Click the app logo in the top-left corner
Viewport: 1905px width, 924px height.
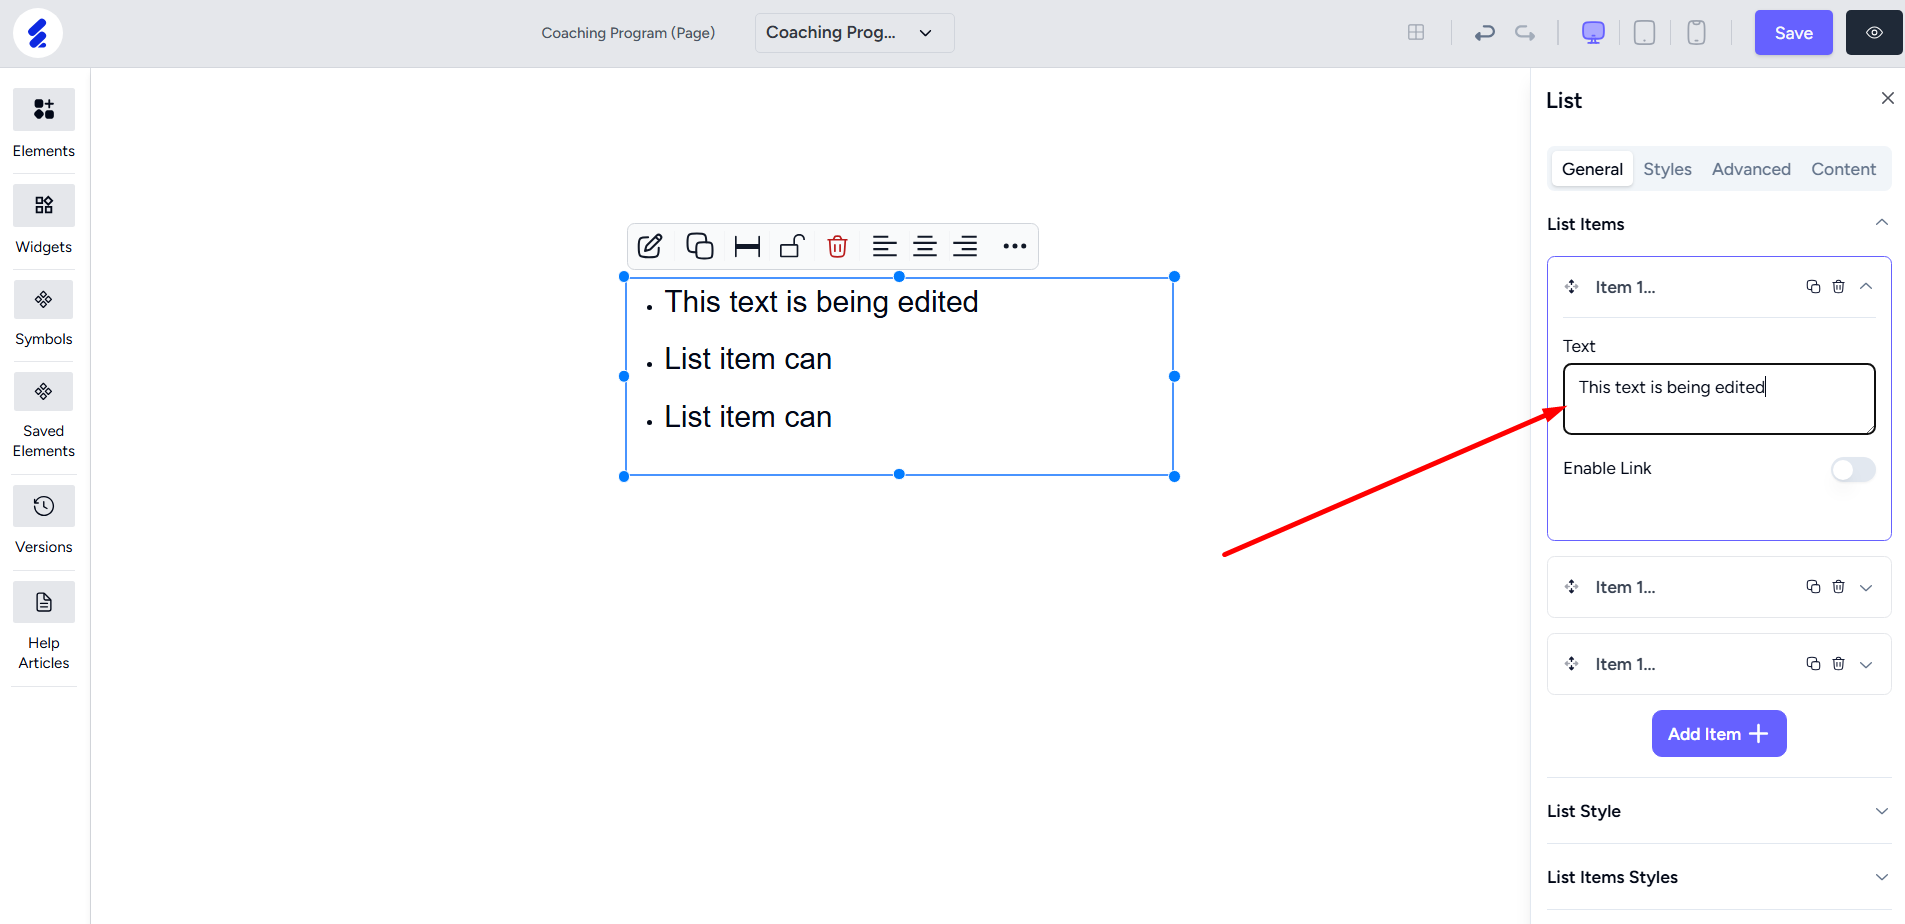38,33
